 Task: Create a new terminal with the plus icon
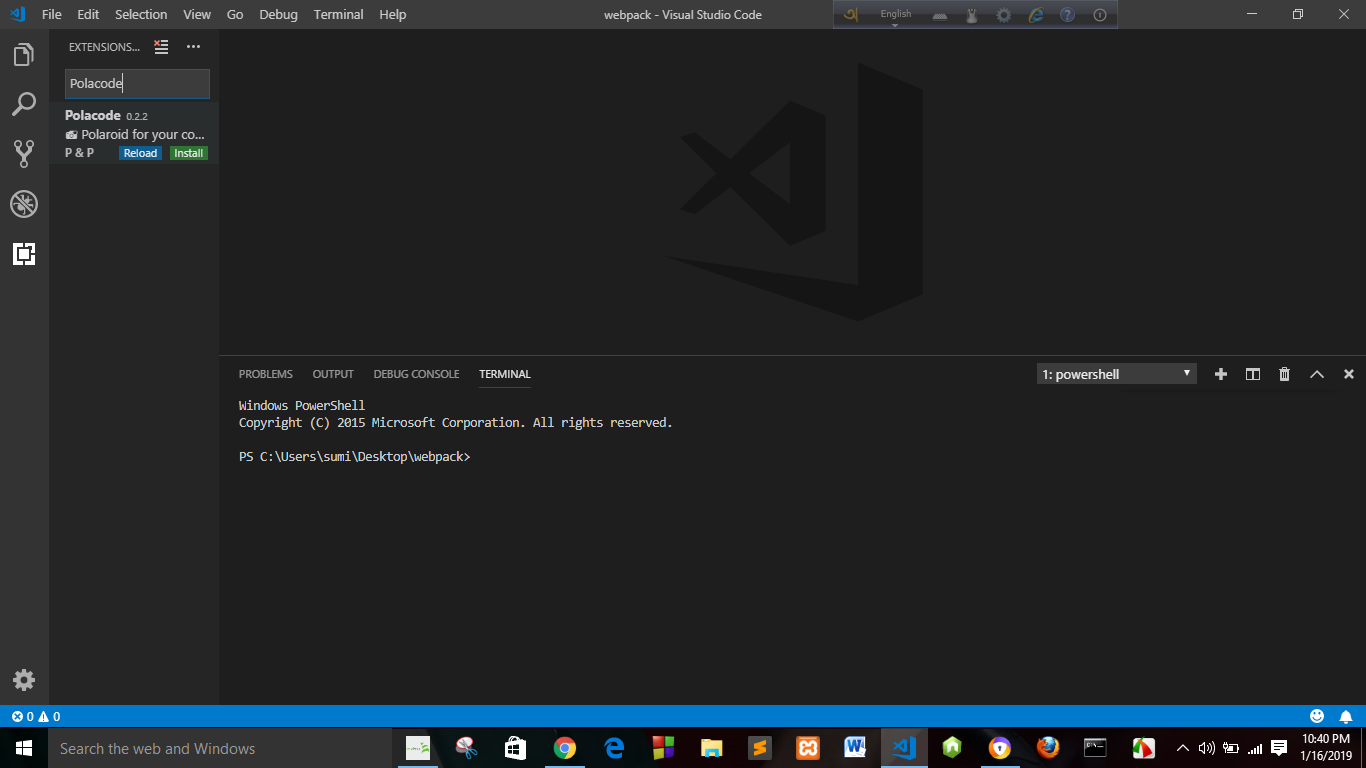click(x=1220, y=373)
